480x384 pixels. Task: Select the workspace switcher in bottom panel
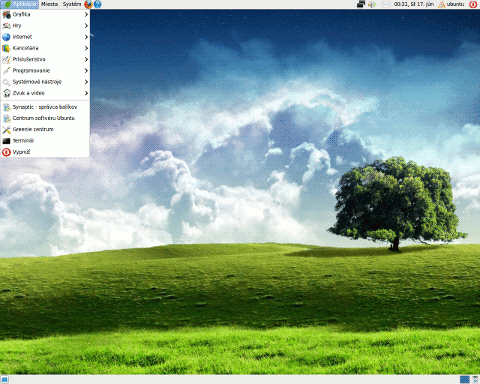[x=464, y=379]
